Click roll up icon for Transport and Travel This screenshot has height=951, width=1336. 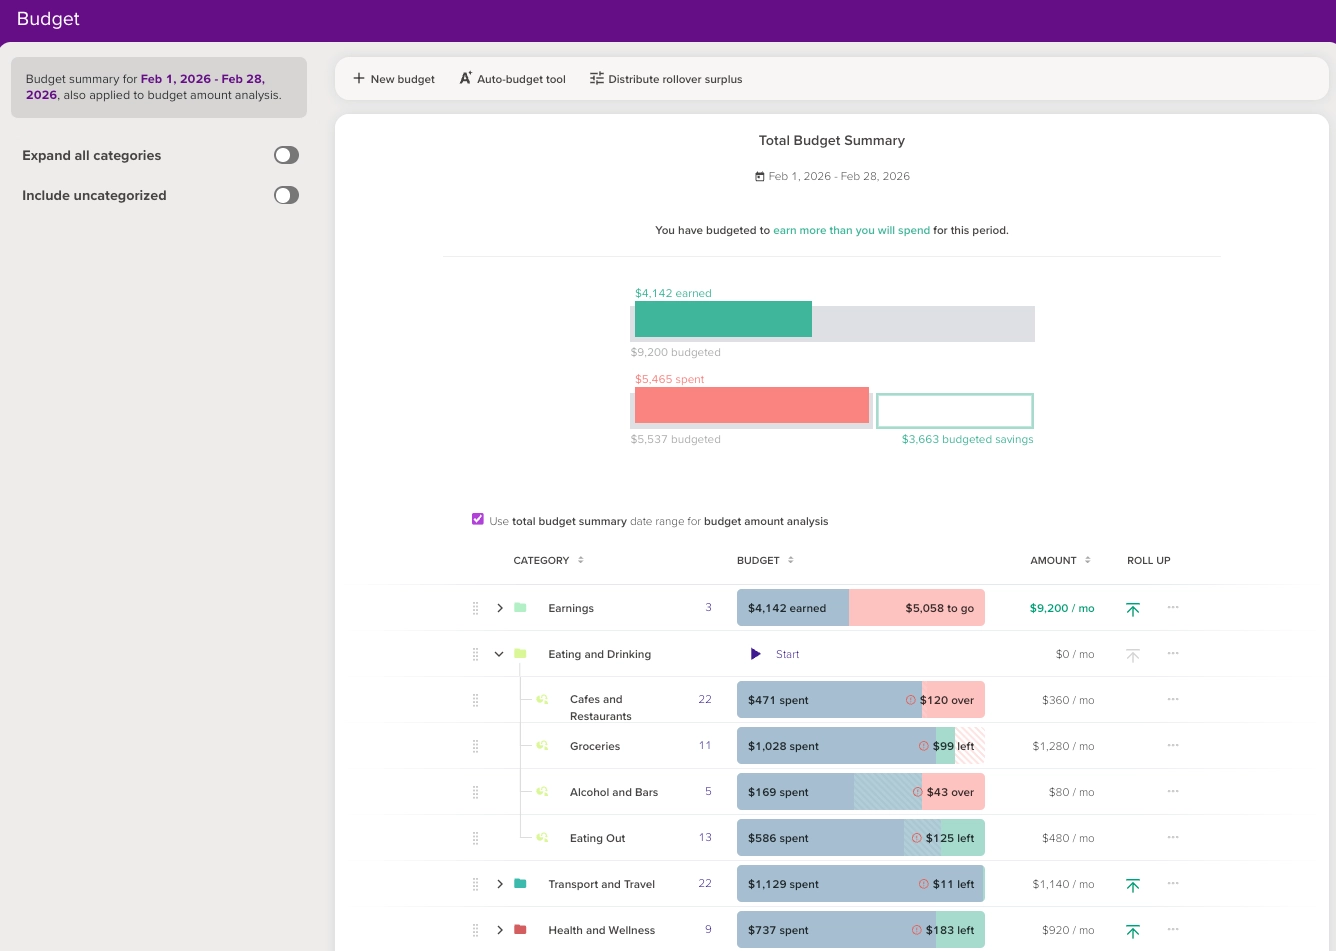1133,885
